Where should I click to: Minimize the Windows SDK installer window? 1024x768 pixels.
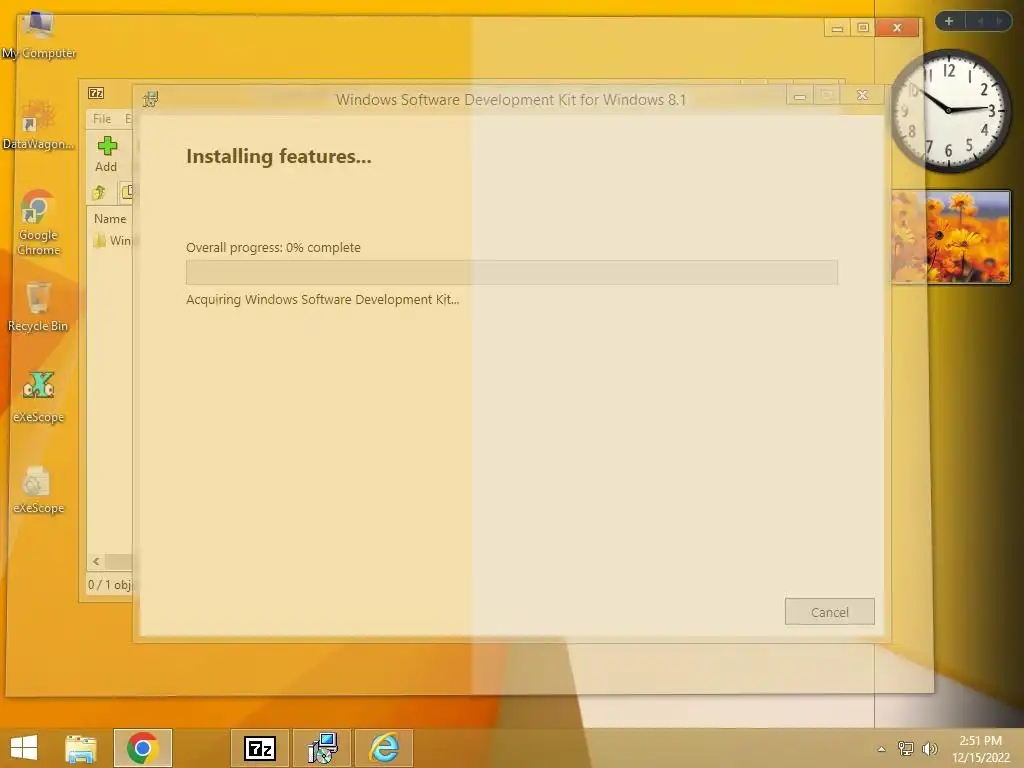click(x=799, y=96)
